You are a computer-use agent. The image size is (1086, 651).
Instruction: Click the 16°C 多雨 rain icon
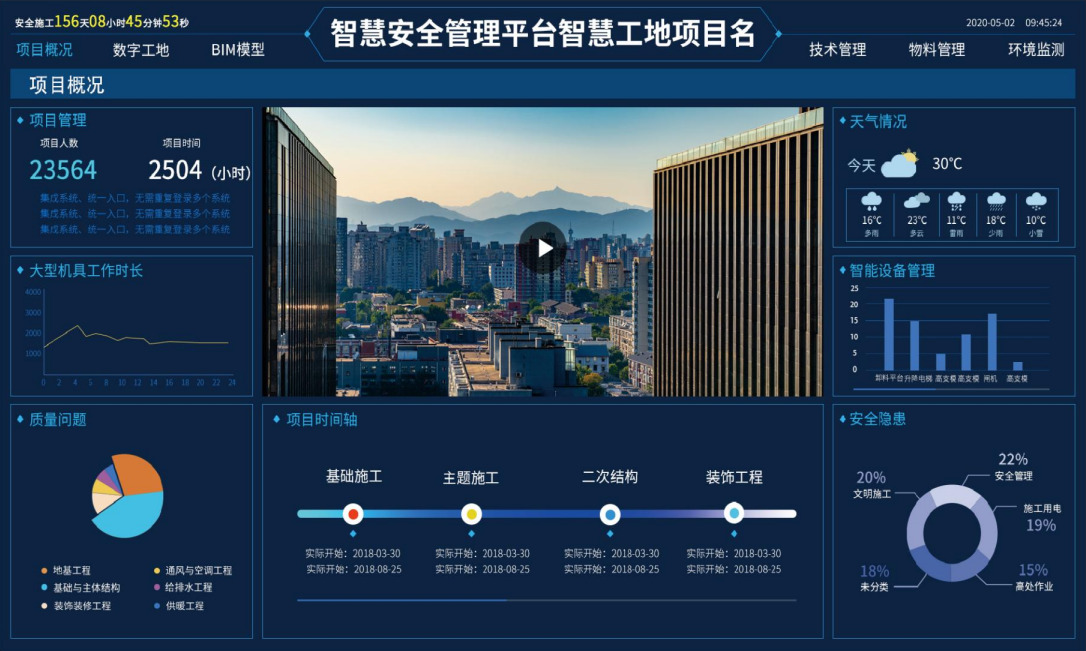(x=872, y=201)
